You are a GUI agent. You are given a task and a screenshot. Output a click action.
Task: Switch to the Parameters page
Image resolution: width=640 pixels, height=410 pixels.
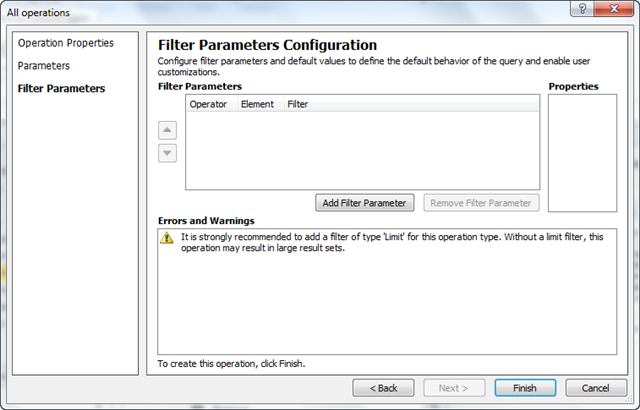click(x=44, y=65)
